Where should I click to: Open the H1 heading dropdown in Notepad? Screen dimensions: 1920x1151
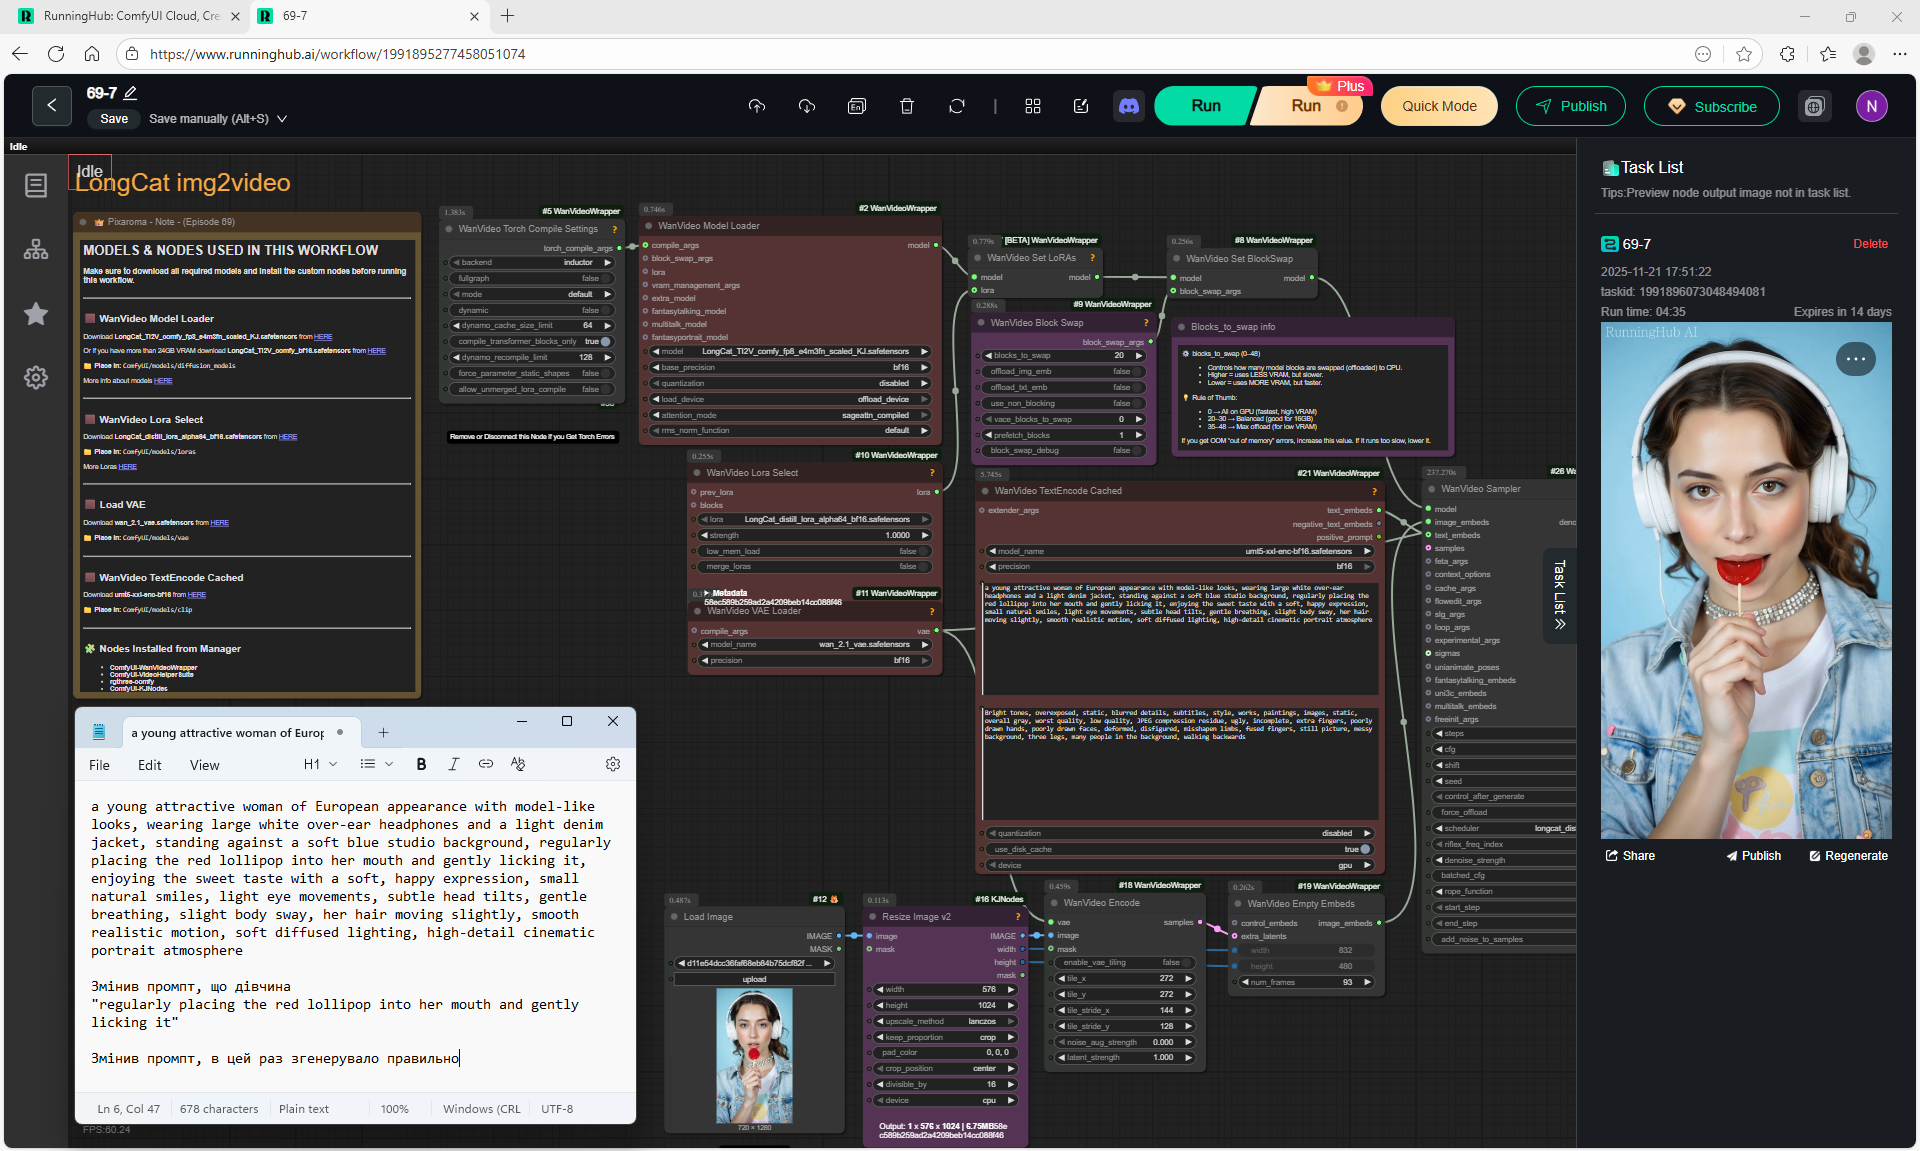pyautogui.click(x=320, y=764)
